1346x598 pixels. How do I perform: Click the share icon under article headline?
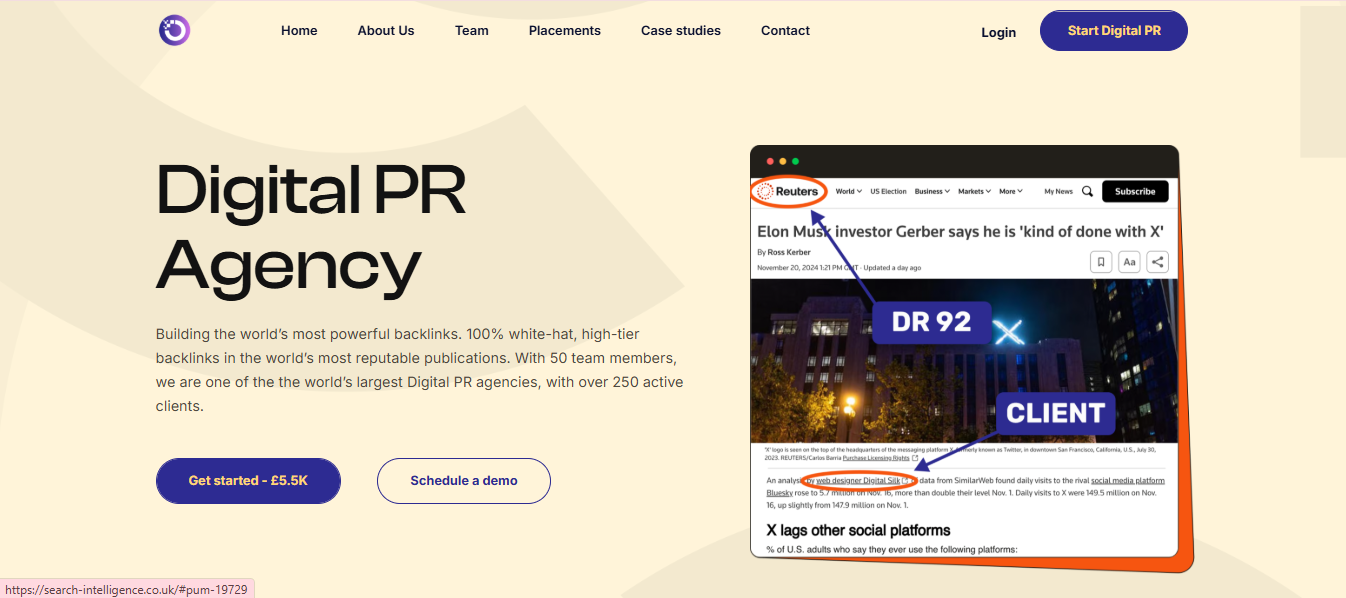(1157, 262)
